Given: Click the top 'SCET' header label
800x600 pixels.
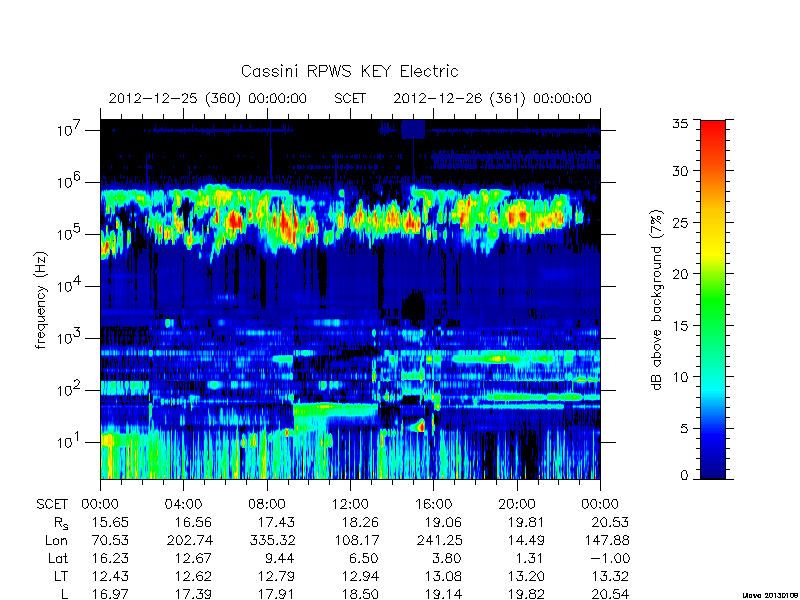Looking at the screenshot, I should 350,98.
